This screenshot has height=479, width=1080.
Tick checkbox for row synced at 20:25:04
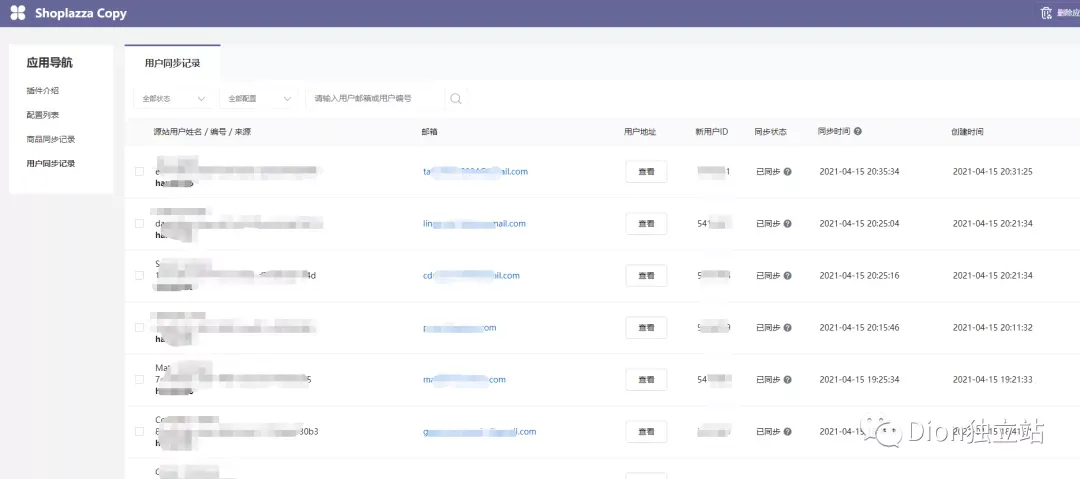pyautogui.click(x=139, y=224)
